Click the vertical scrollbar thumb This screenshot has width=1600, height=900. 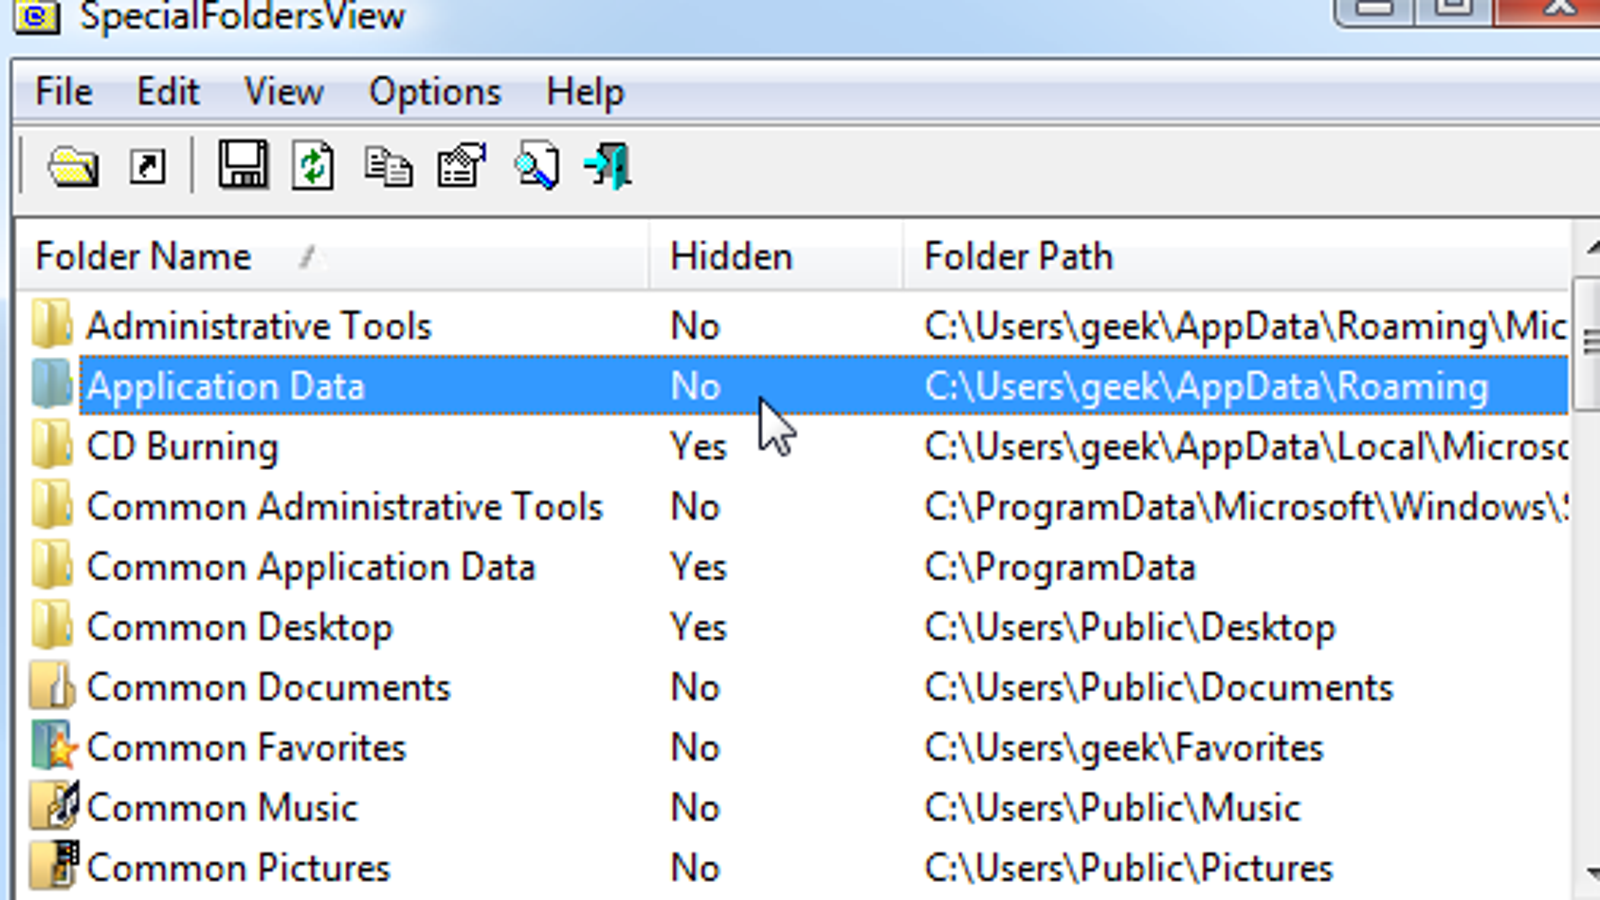[1588, 343]
